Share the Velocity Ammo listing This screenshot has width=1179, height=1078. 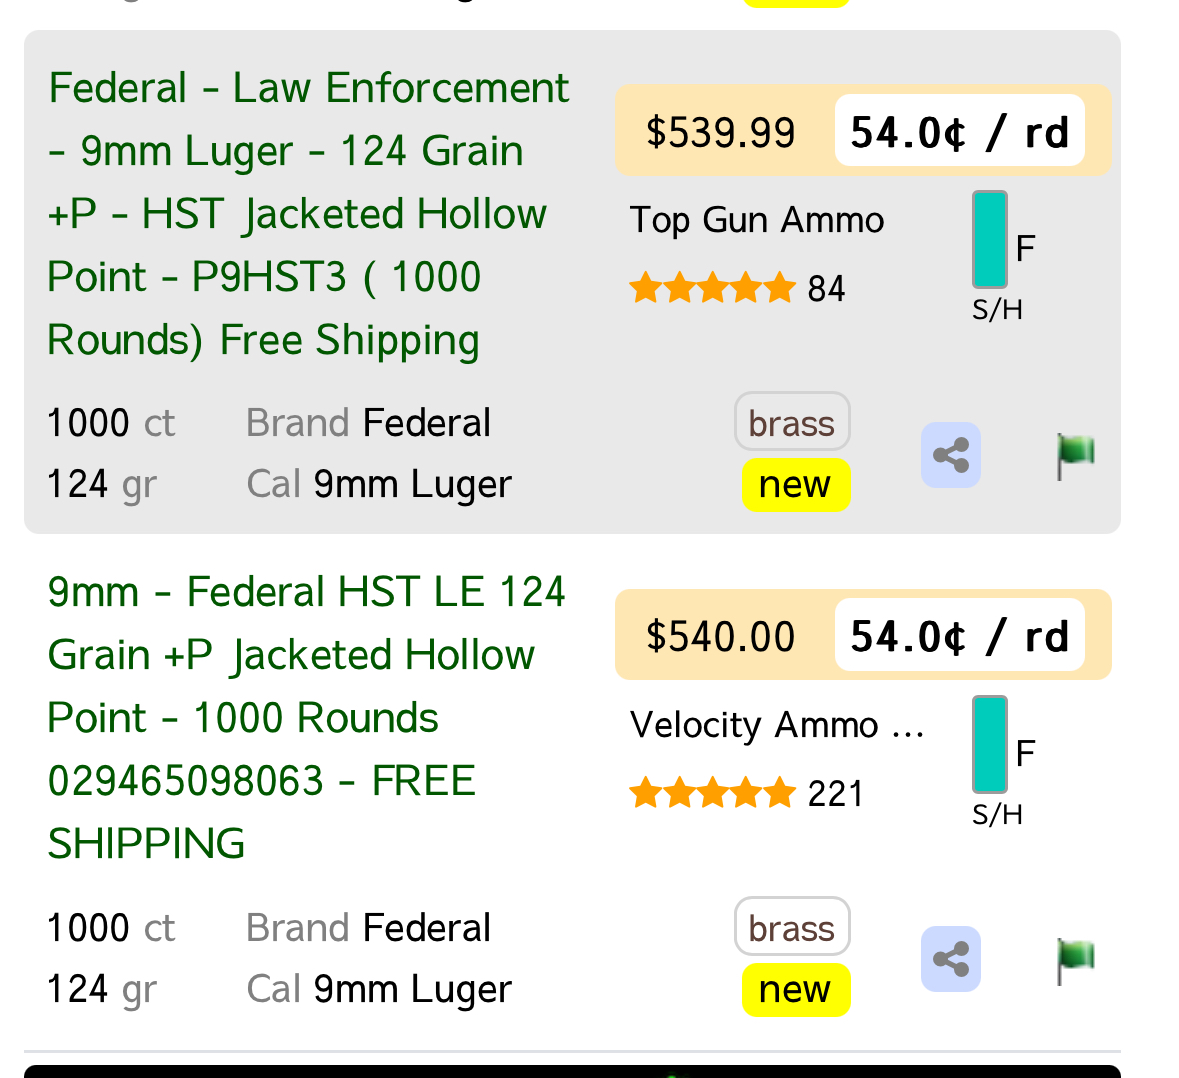[950, 959]
